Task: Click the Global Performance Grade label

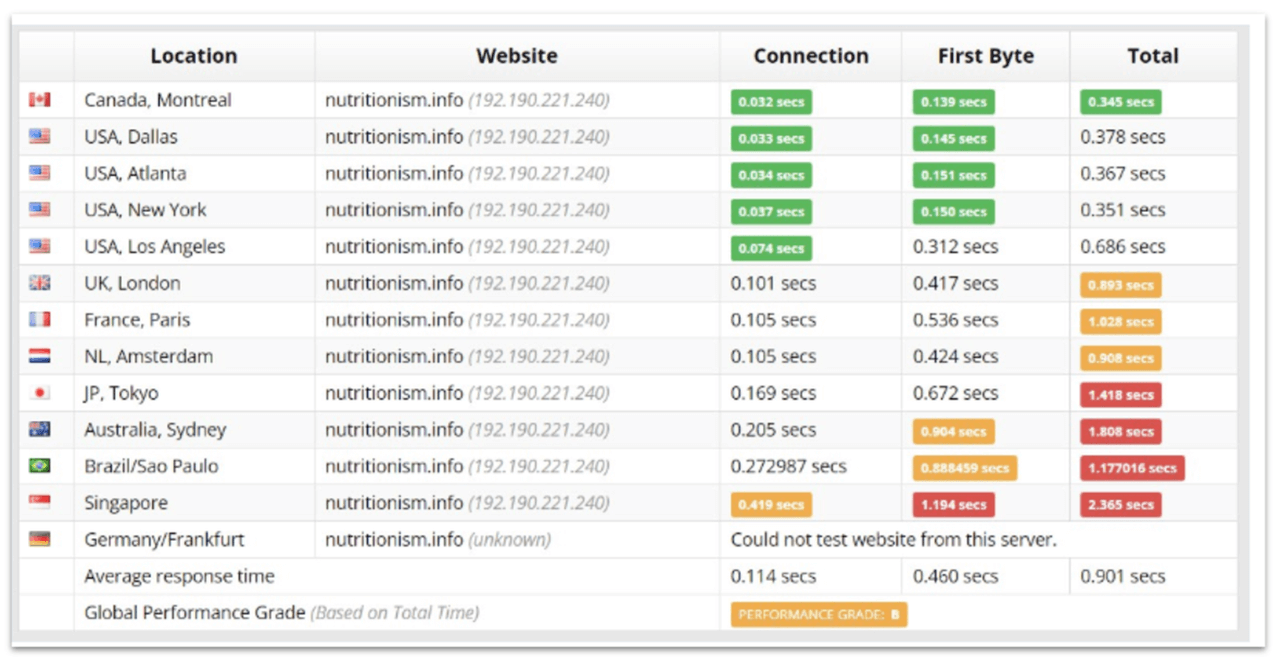Action: (x=195, y=613)
